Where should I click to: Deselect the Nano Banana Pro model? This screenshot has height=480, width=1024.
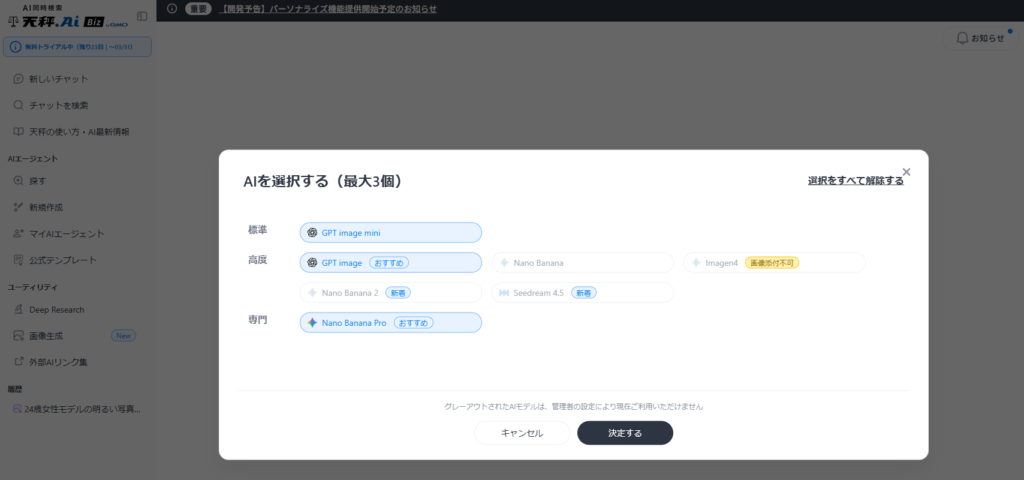pos(390,323)
